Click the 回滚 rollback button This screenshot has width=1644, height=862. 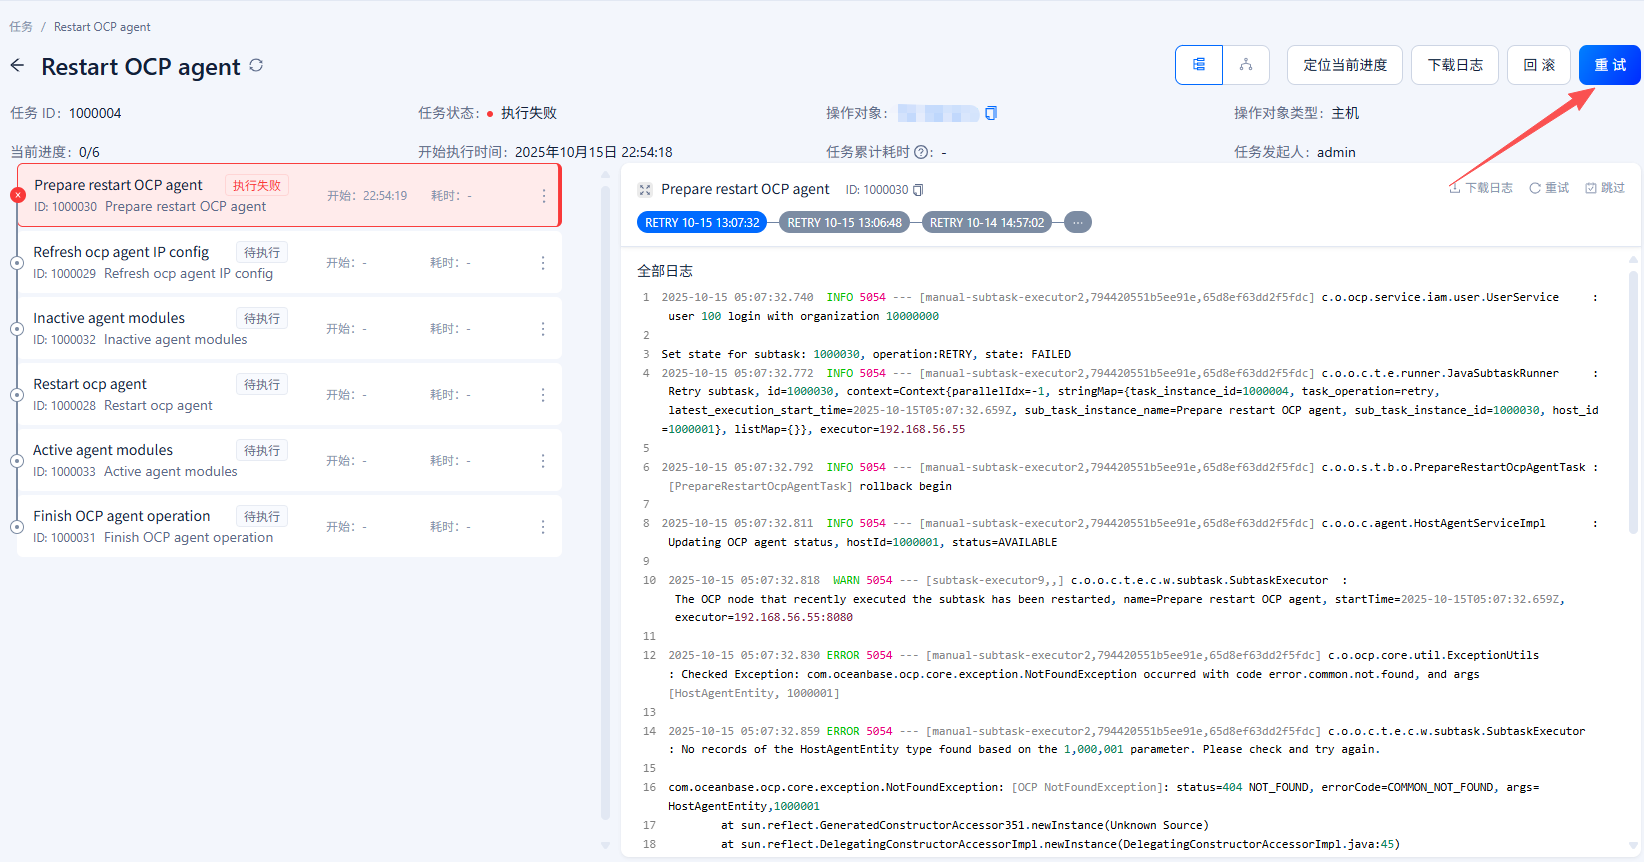(1538, 65)
